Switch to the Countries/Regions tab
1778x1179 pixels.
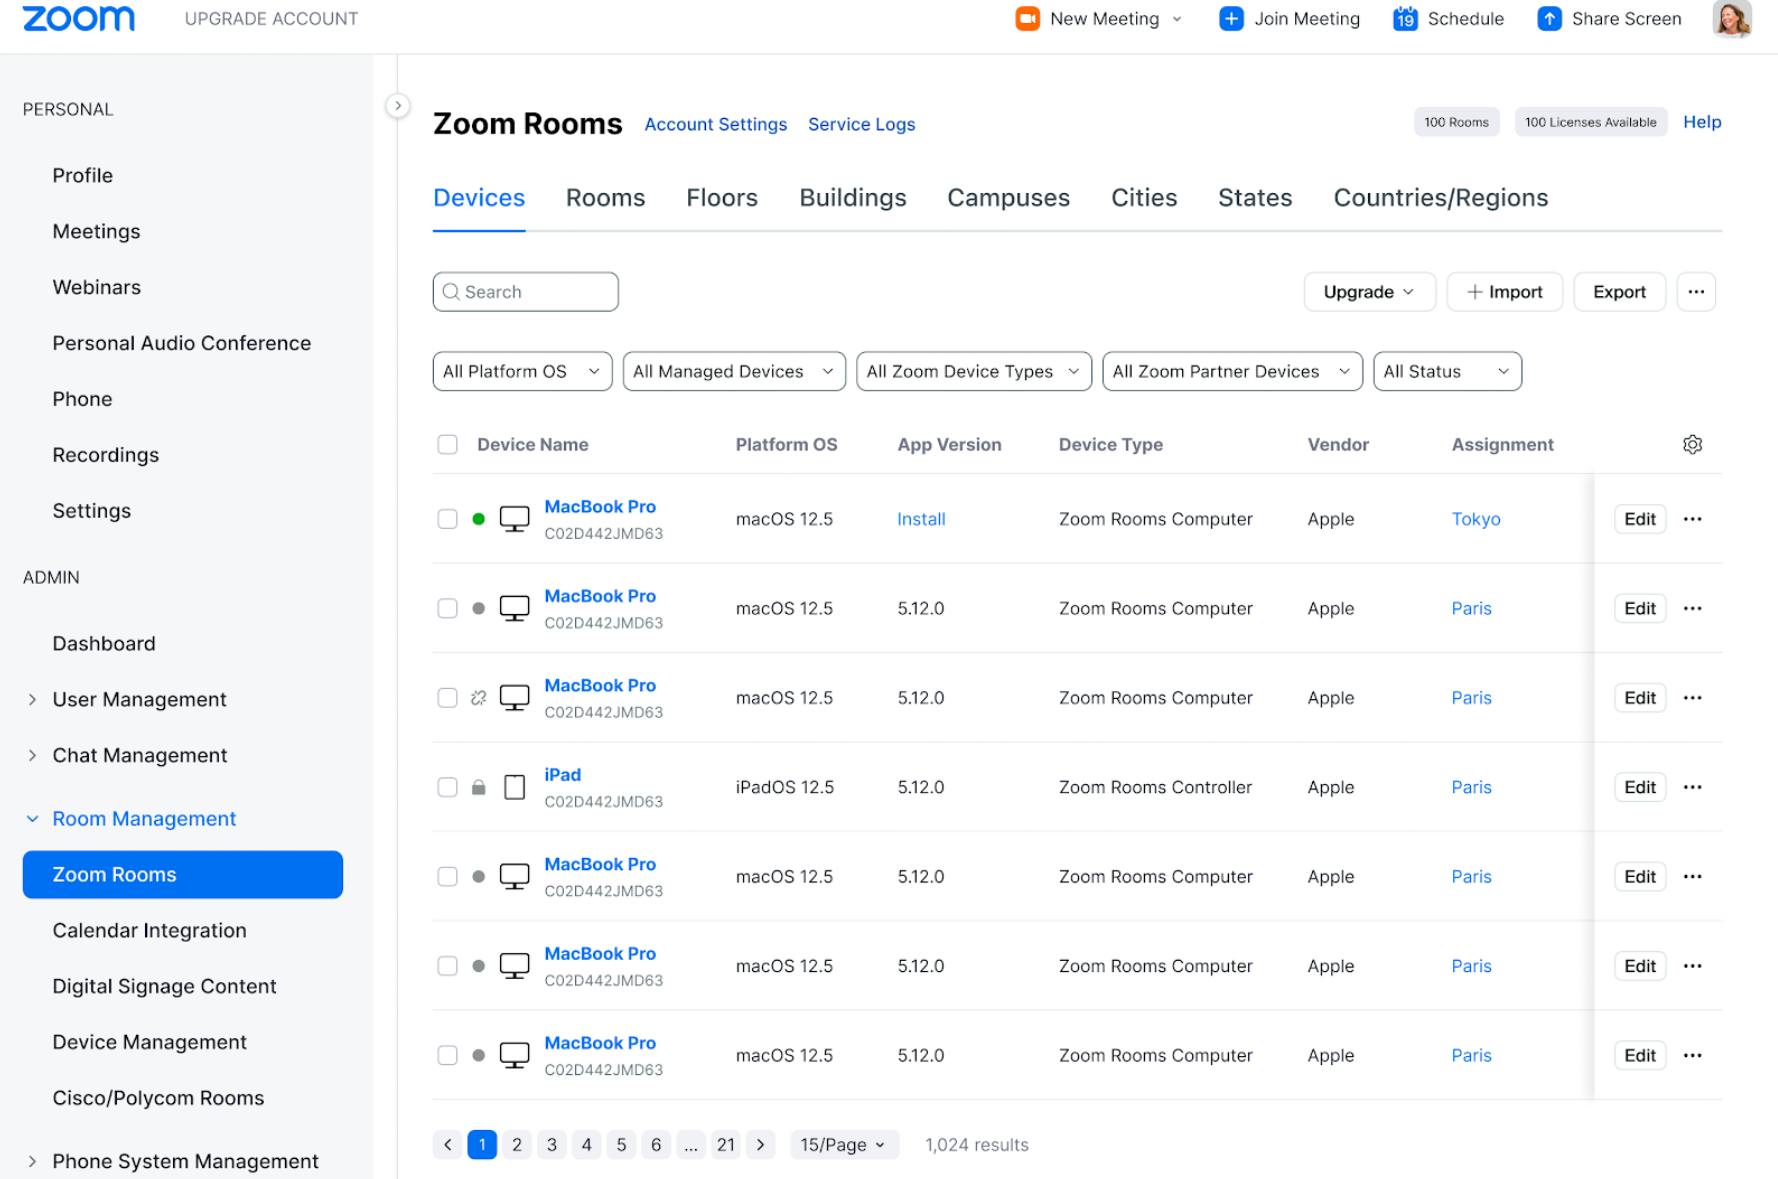[1441, 198]
